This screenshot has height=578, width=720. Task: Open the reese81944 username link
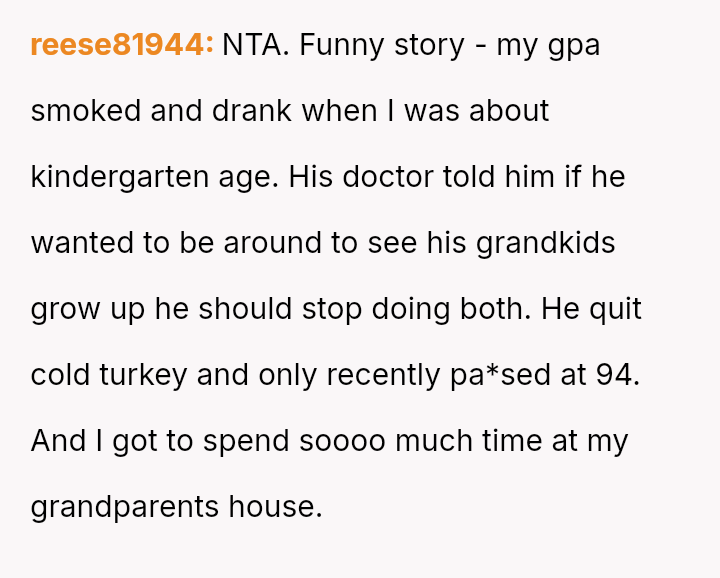point(122,45)
